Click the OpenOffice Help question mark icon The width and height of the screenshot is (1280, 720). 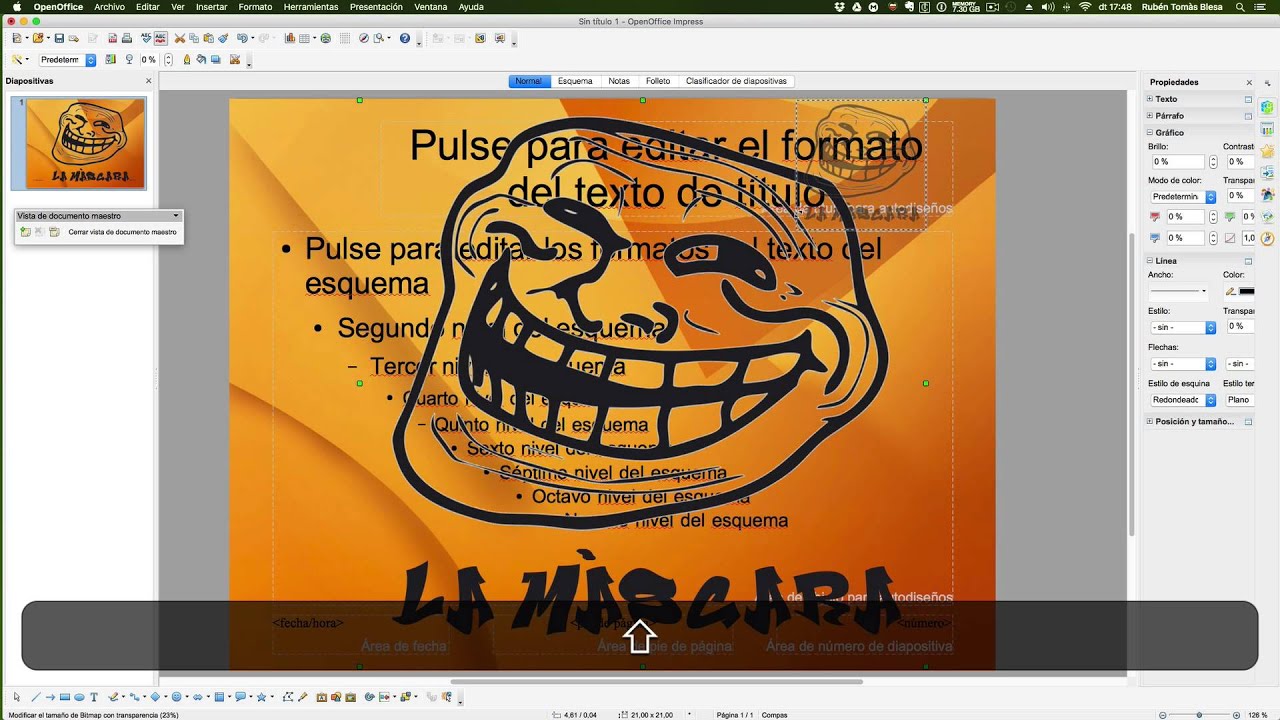pyautogui.click(x=405, y=39)
